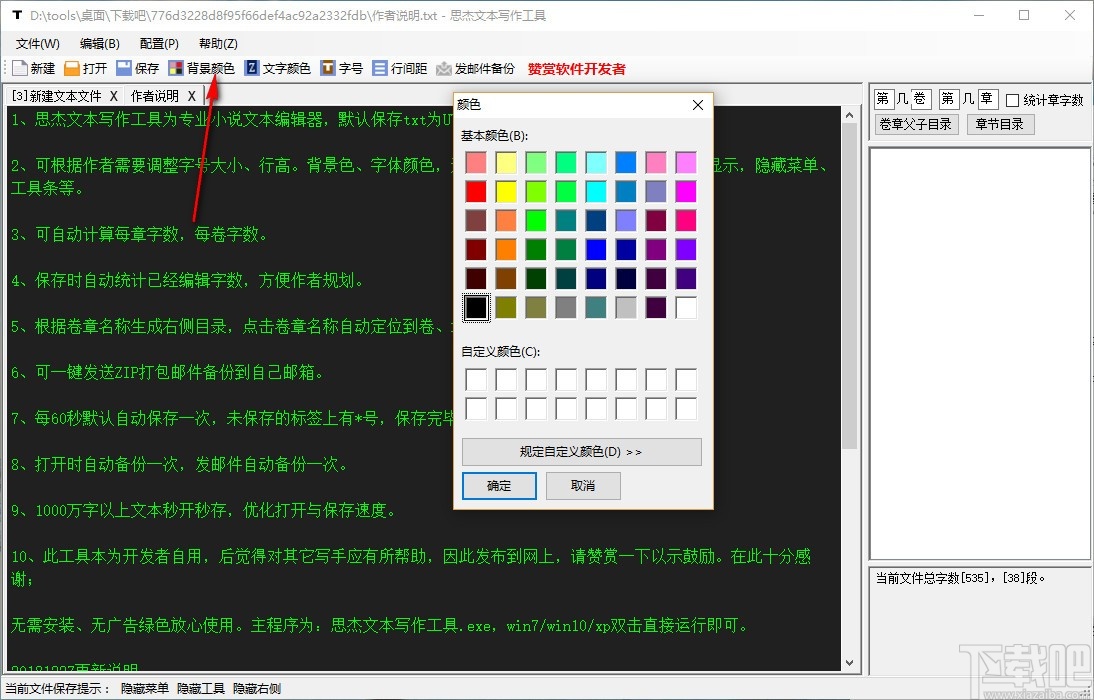Select the cyan swatch in second row

(596, 191)
